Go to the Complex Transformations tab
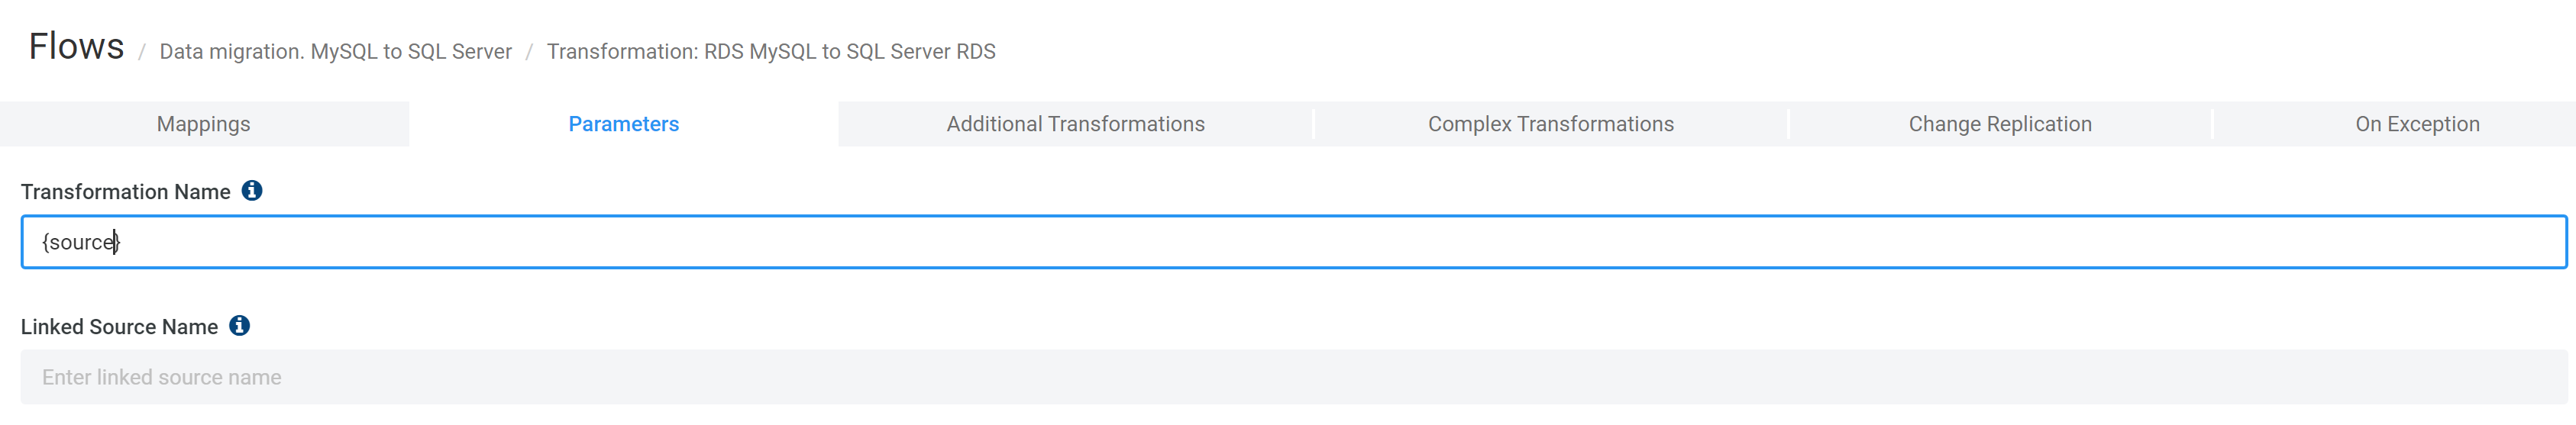 pos(1551,124)
